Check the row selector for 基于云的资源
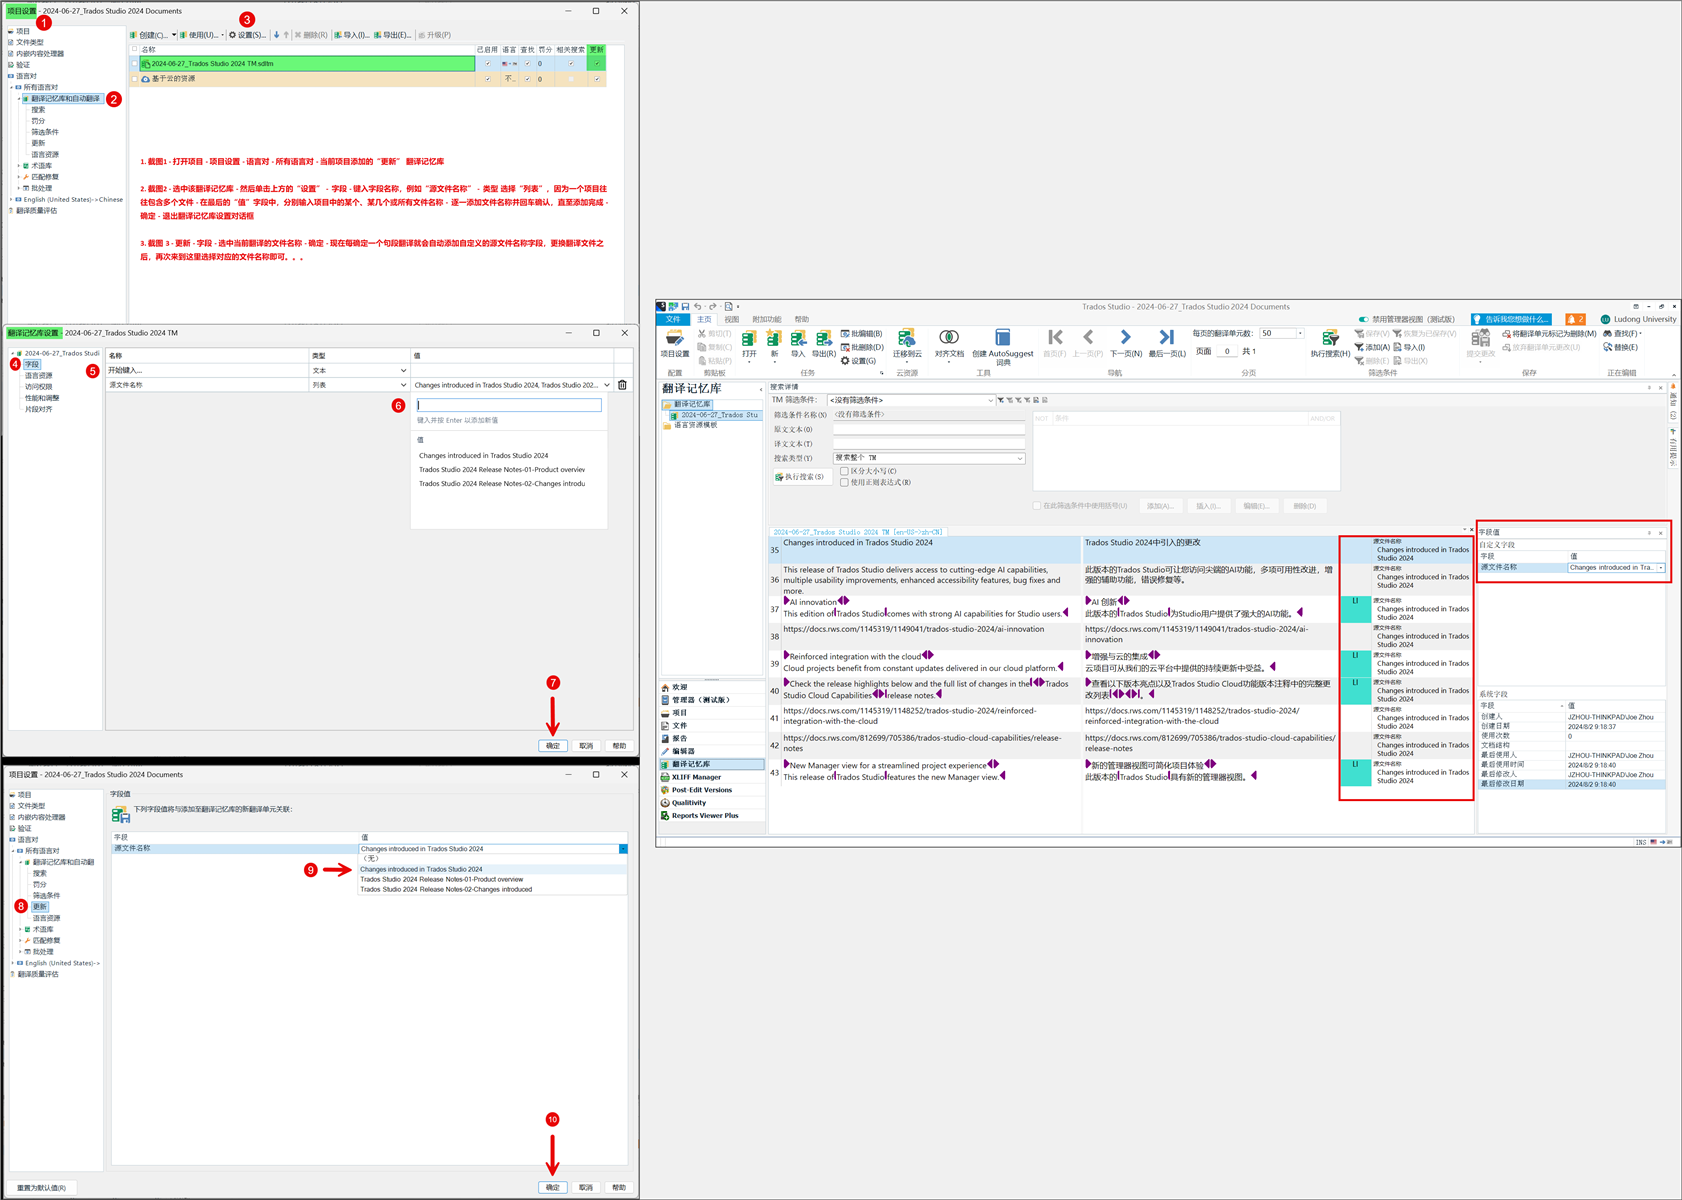The height and width of the screenshot is (1200, 1682). (x=135, y=79)
